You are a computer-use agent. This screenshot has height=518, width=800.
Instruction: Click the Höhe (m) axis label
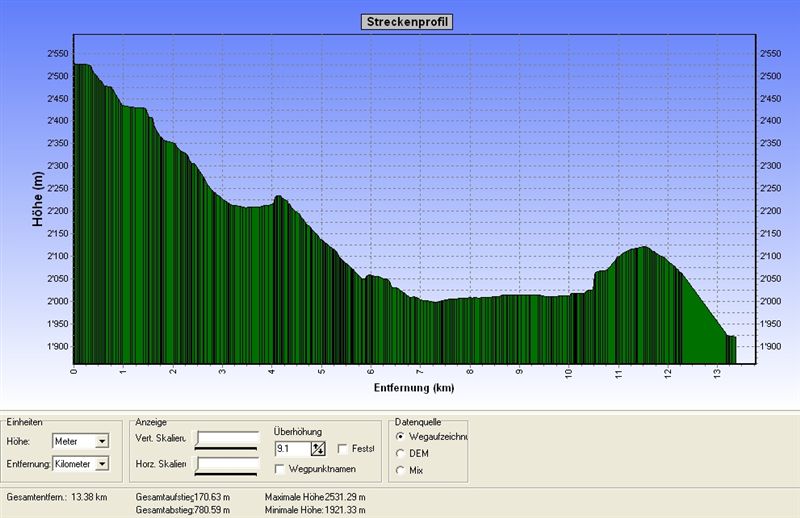click(x=38, y=198)
